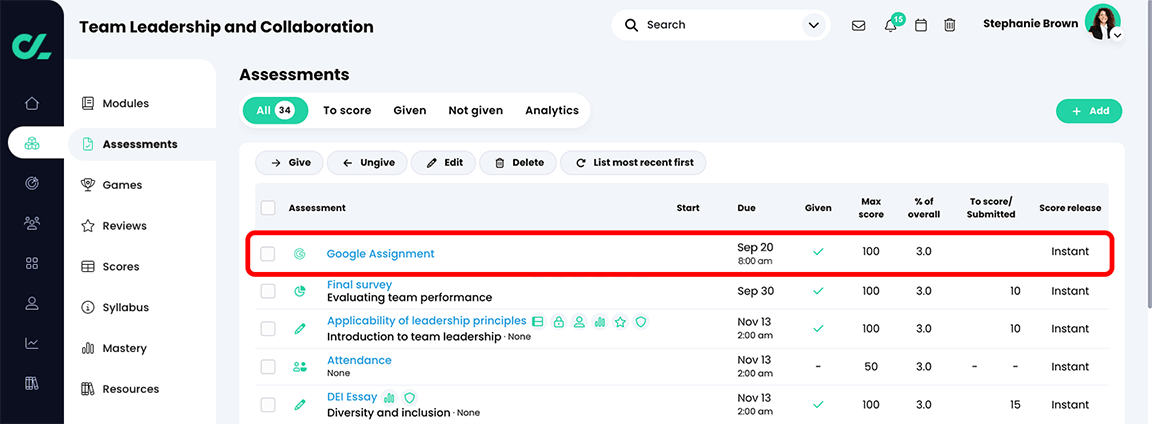Open the Analytics tab

click(x=552, y=111)
